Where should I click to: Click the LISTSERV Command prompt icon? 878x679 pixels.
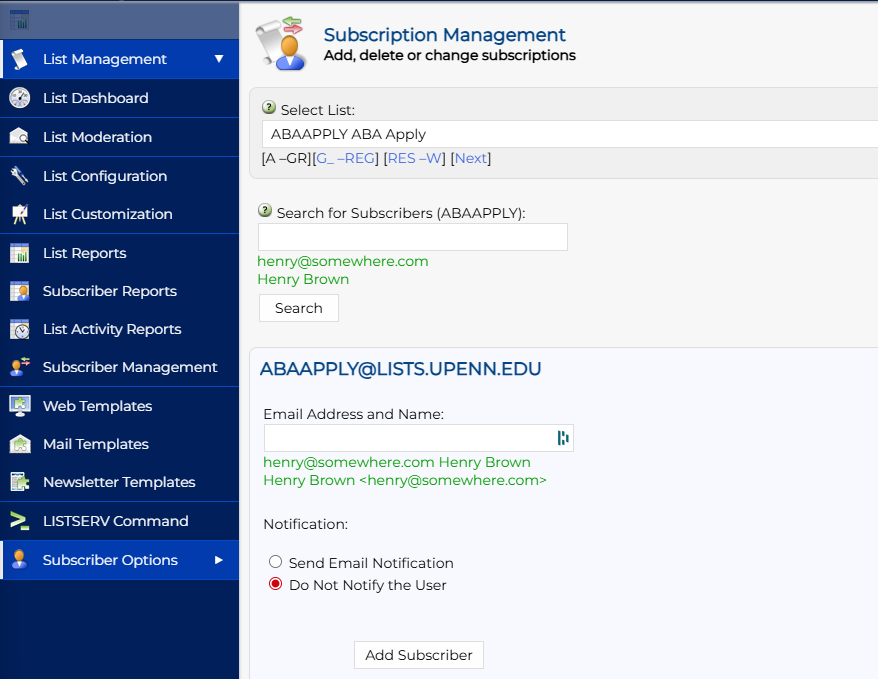(20, 521)
